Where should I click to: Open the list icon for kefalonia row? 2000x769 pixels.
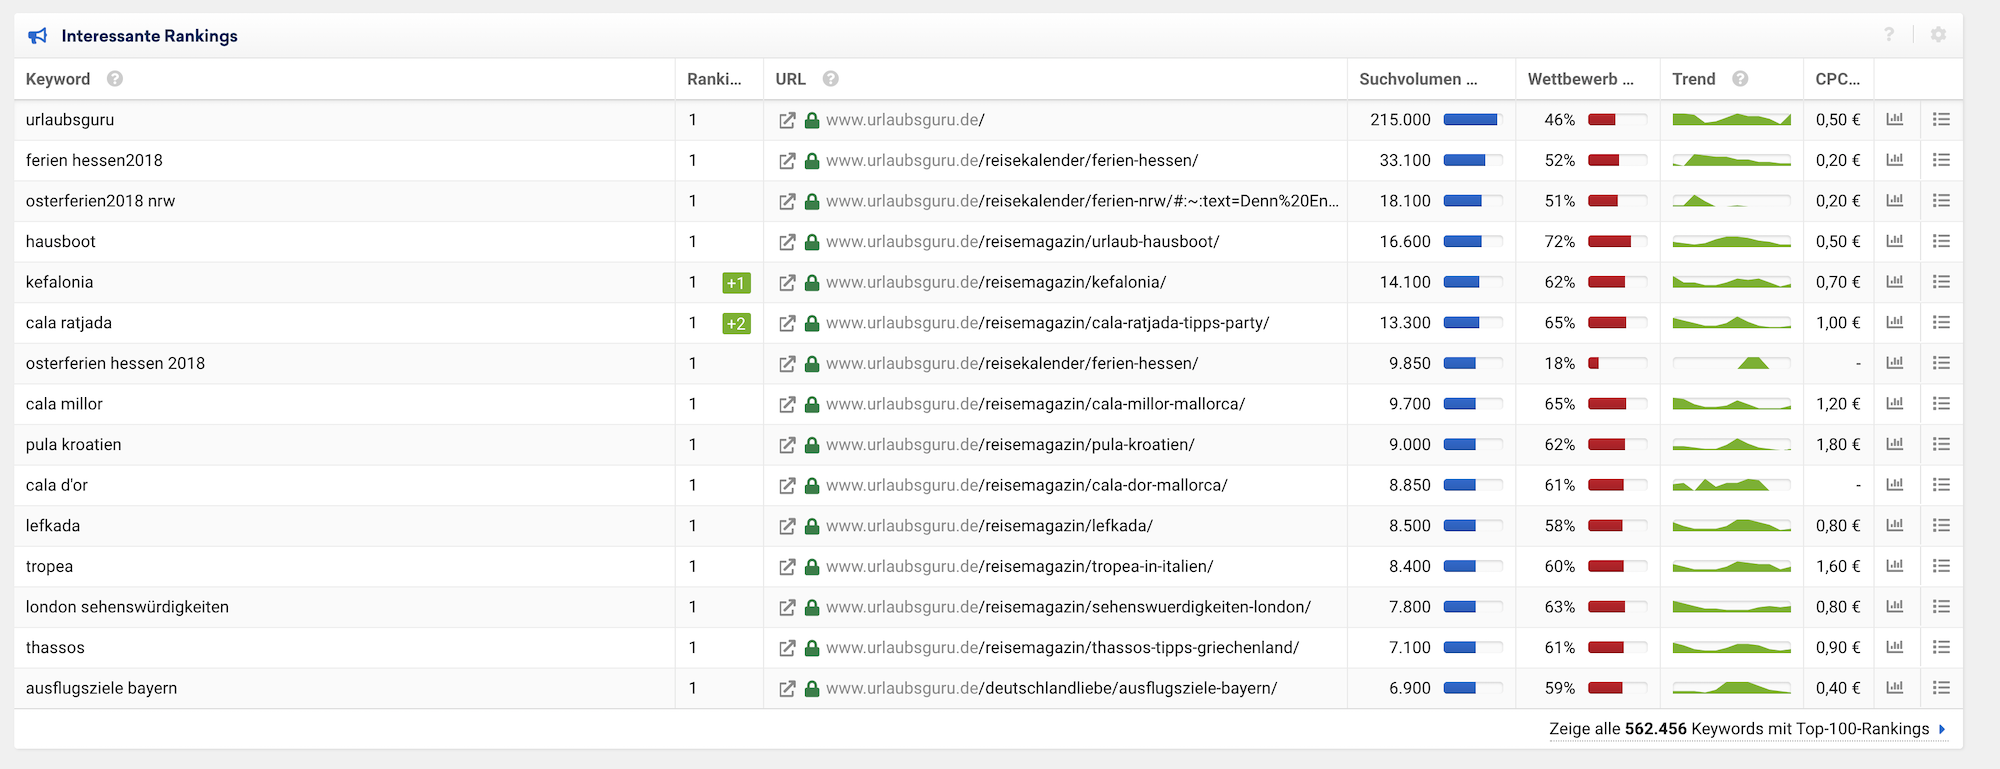[x=1941, y=282]
